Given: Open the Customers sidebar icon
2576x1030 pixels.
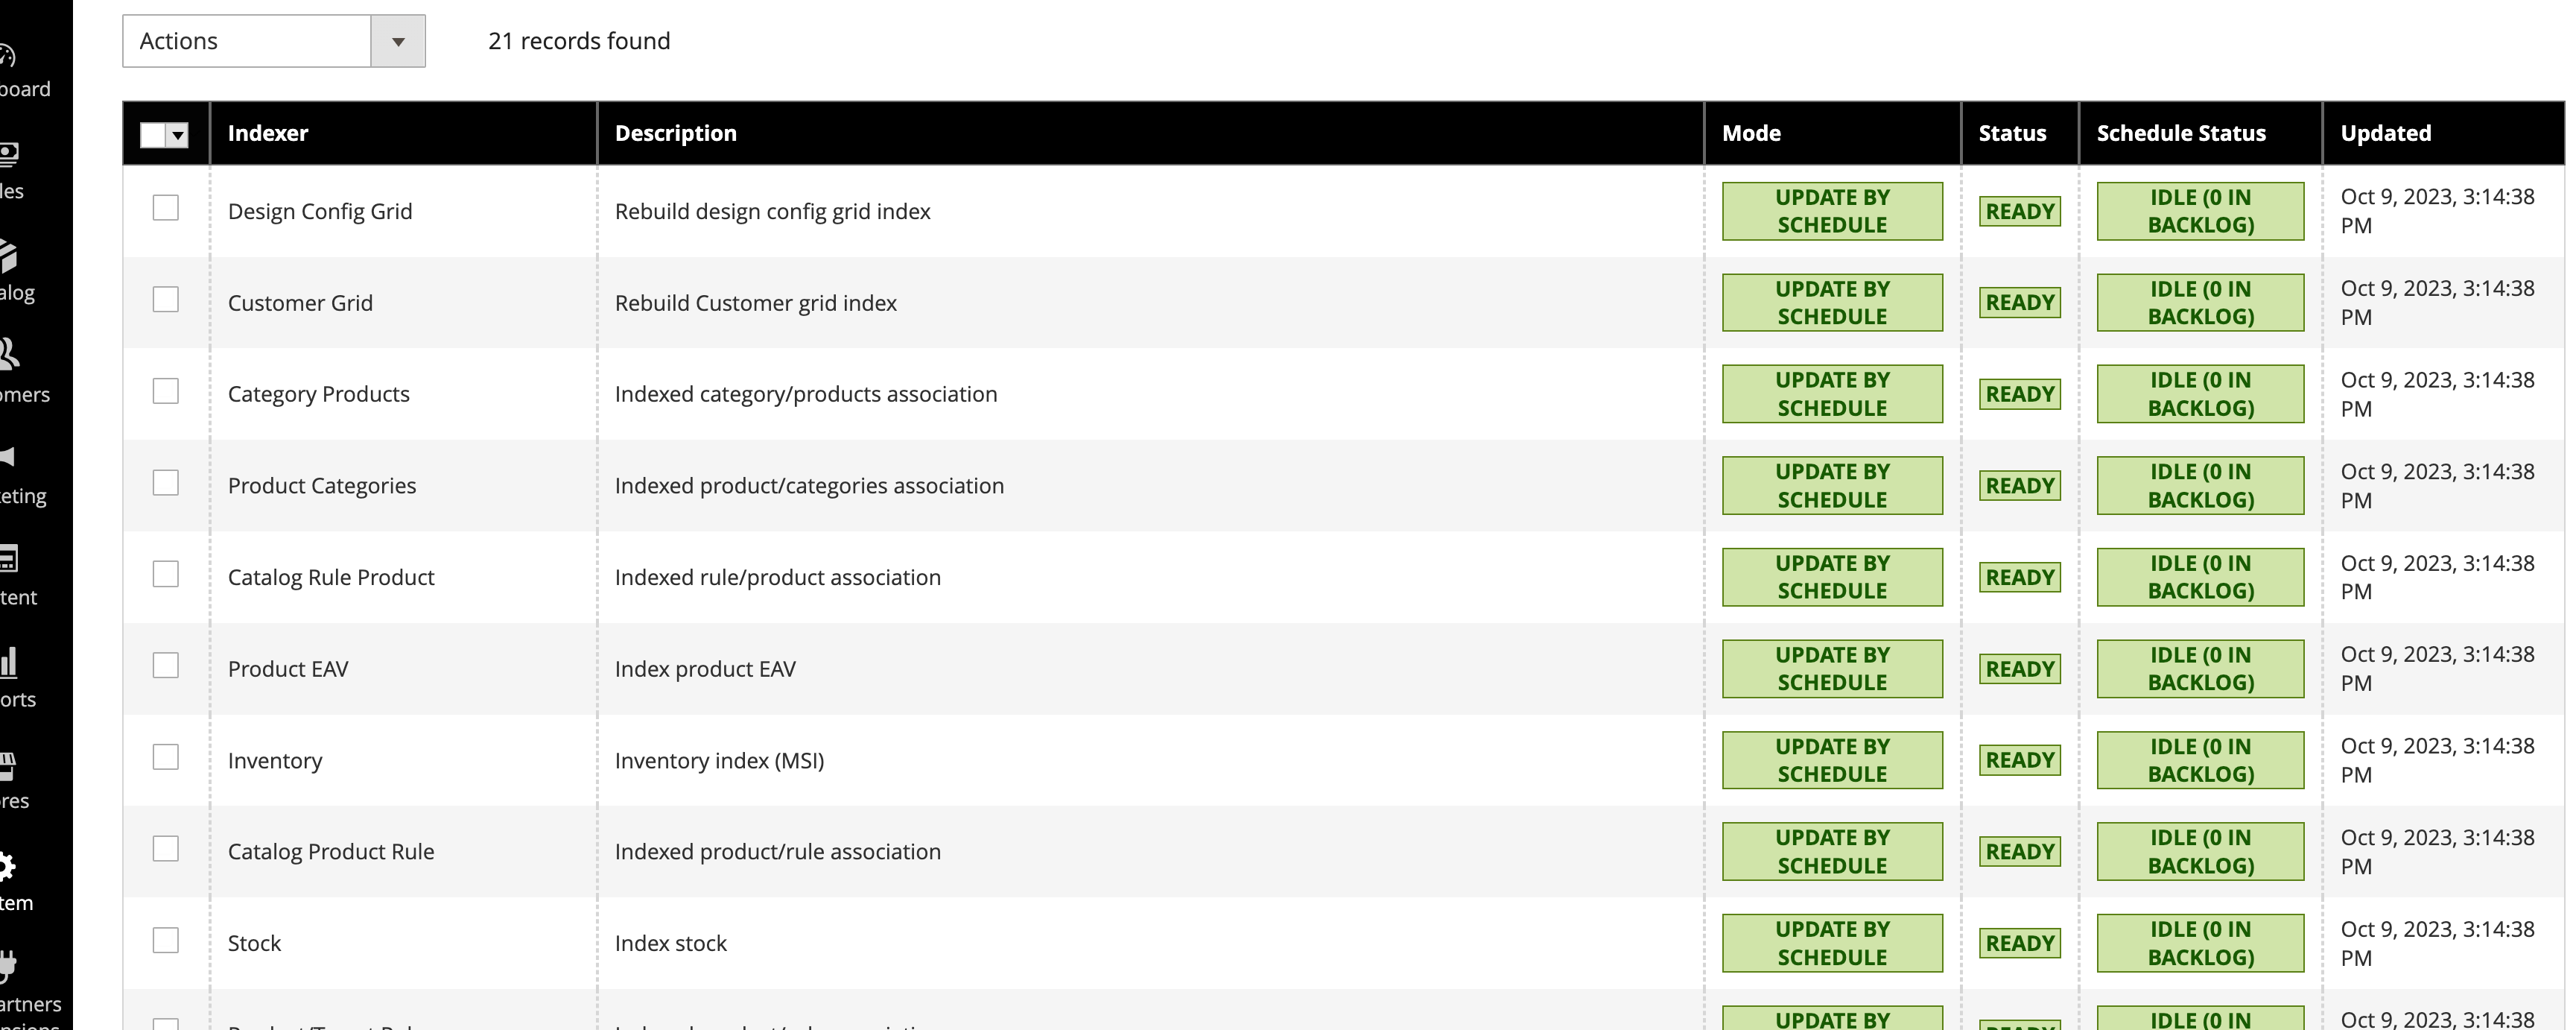Looking at the screenshot, I should point(8,355).
